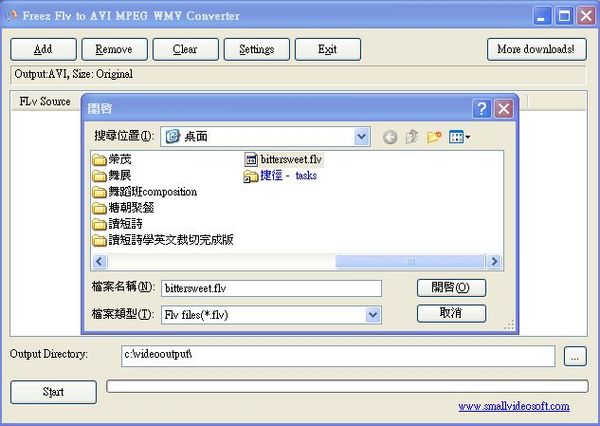Screen dimensions: 600x426
Task: Click the FLv Source column header
Action: tap(45, 101)
